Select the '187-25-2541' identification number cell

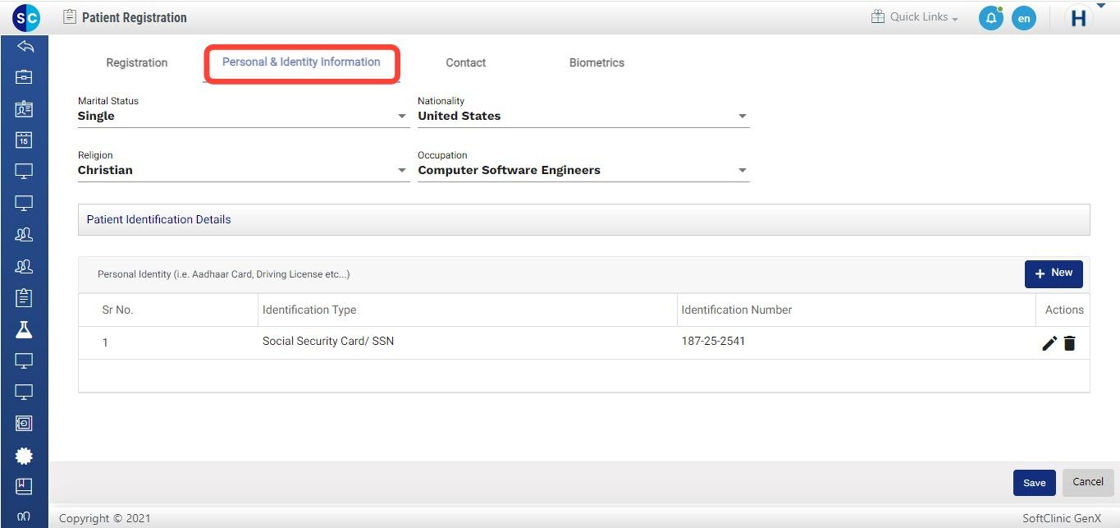[x=713, y=342]
